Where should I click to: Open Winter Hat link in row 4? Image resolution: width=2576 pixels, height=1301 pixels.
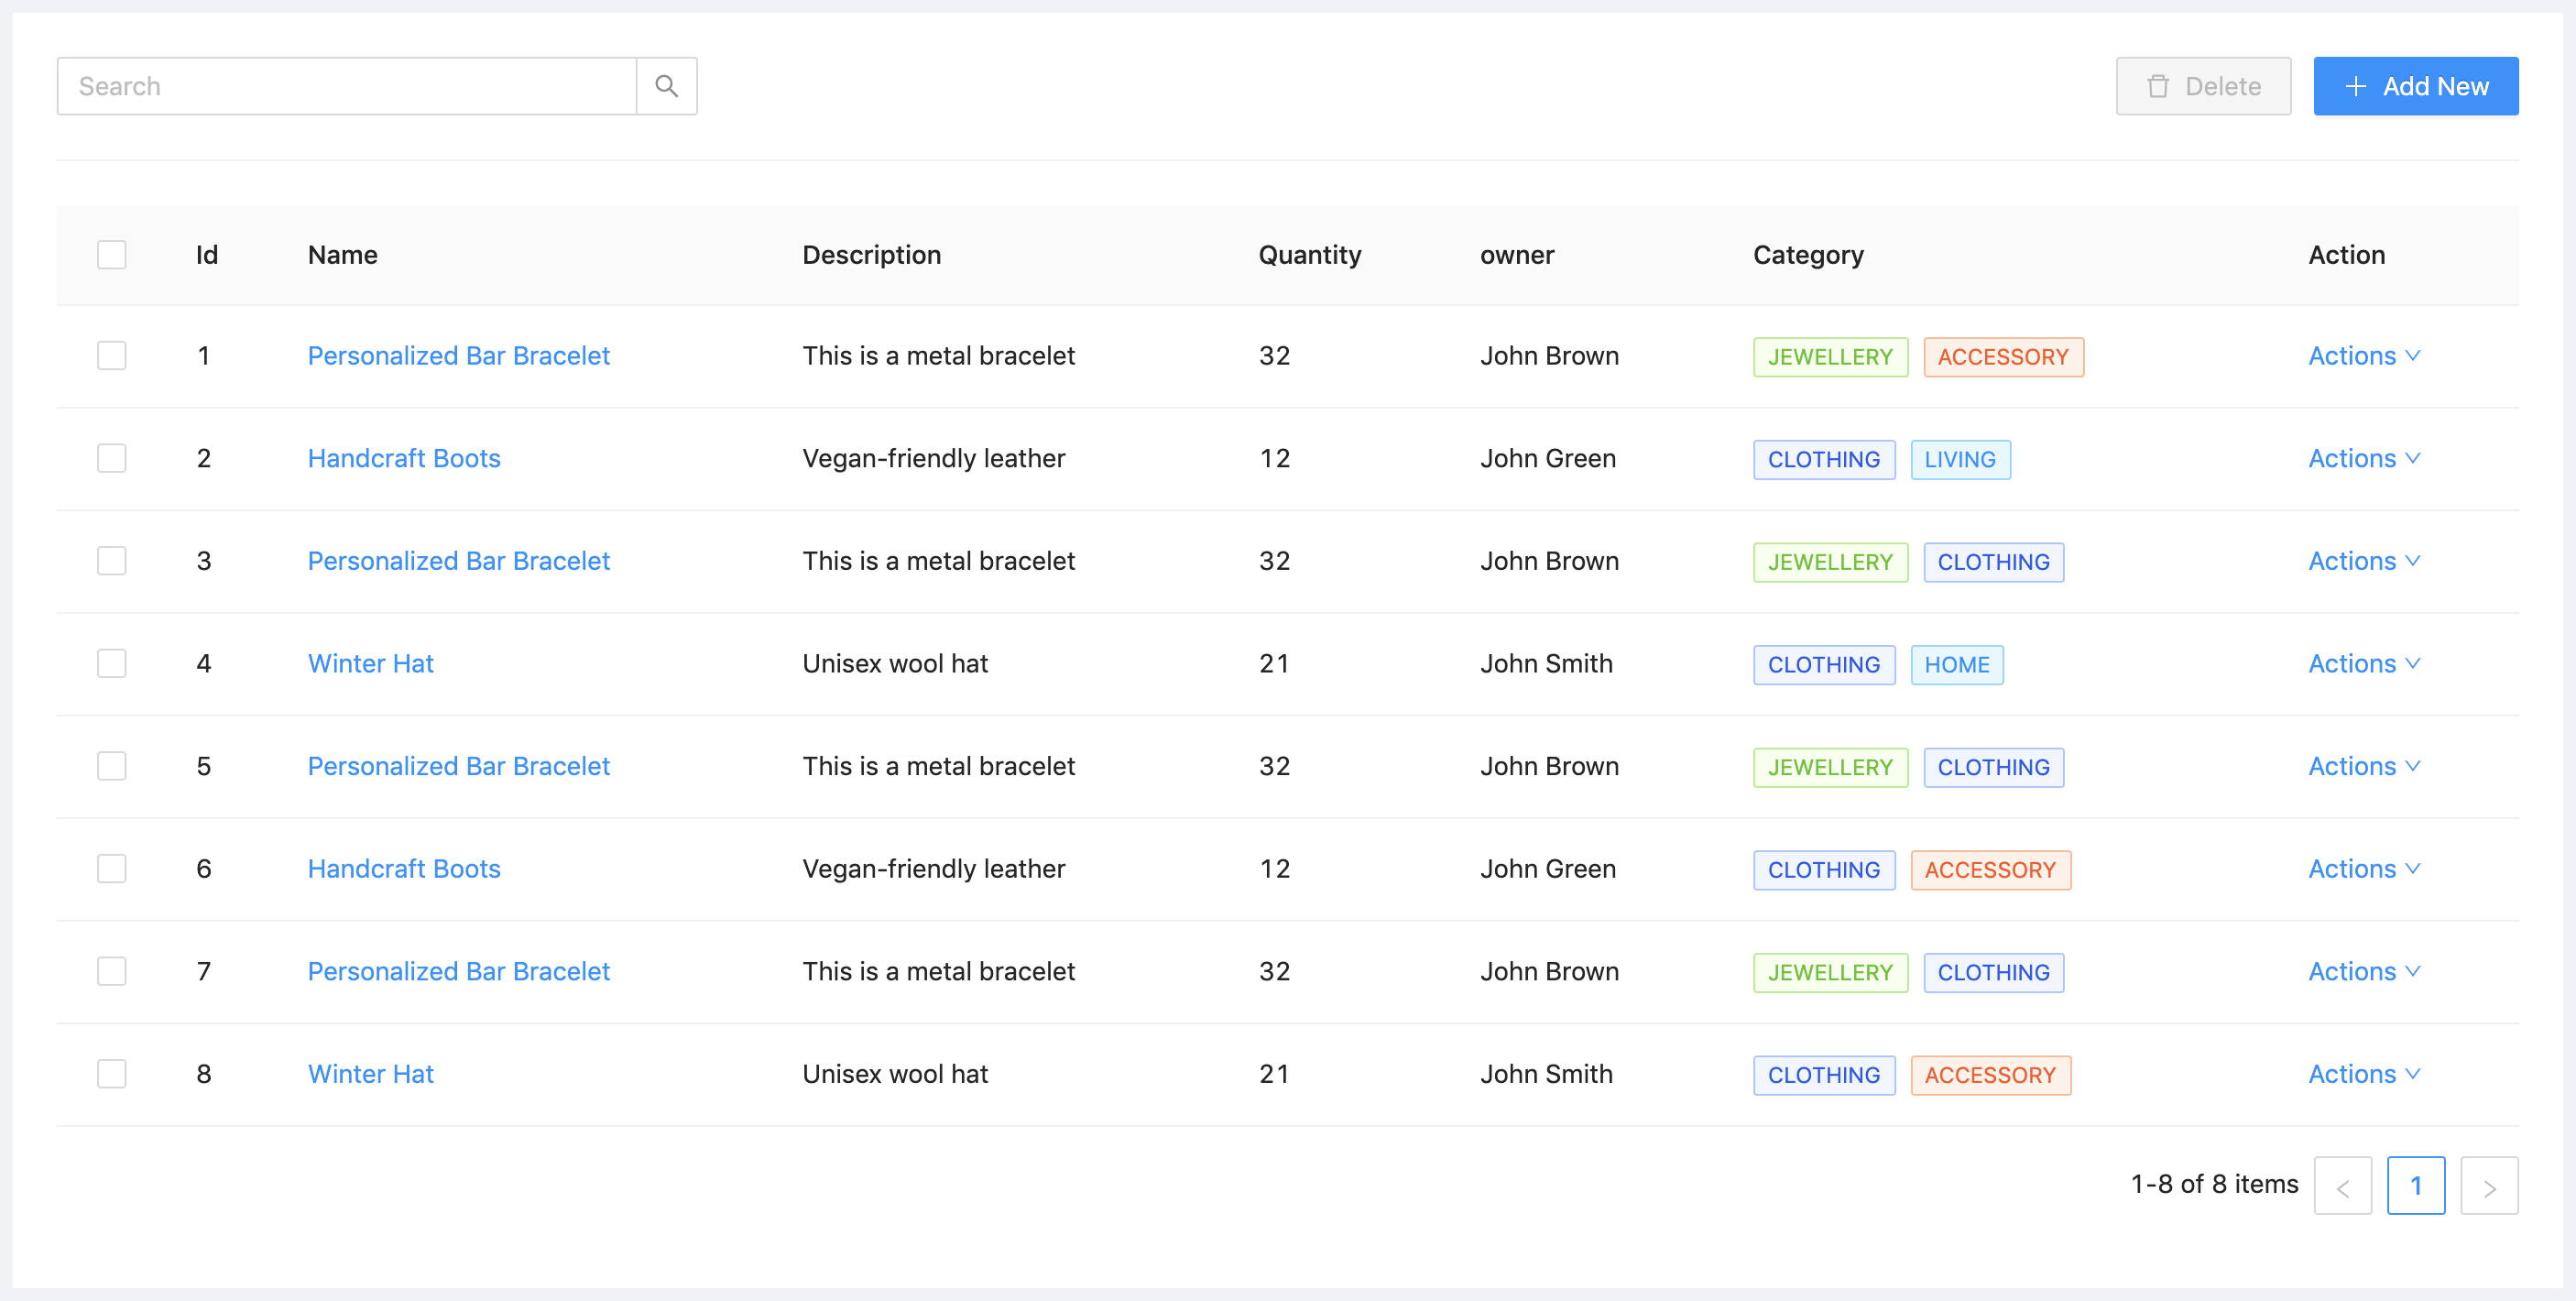click(370, 664)
